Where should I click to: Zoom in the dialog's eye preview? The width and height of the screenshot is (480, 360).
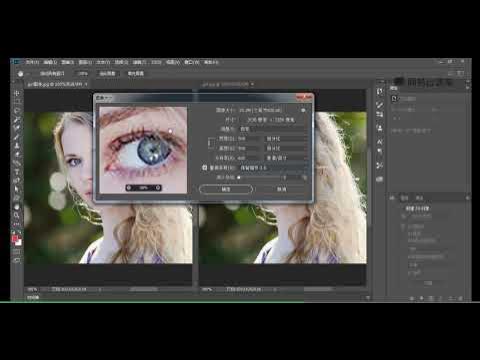click(158, 188)
